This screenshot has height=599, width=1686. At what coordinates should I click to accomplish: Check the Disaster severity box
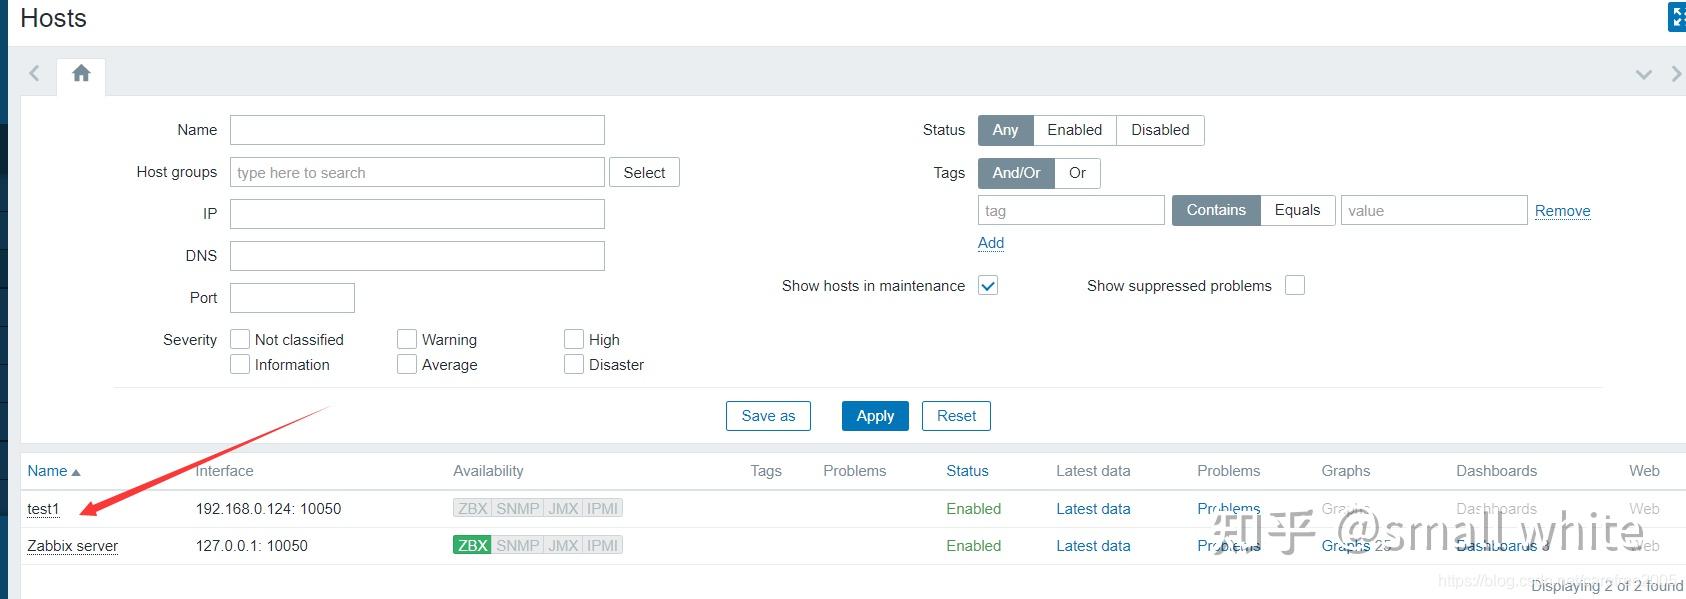(574, 364)
